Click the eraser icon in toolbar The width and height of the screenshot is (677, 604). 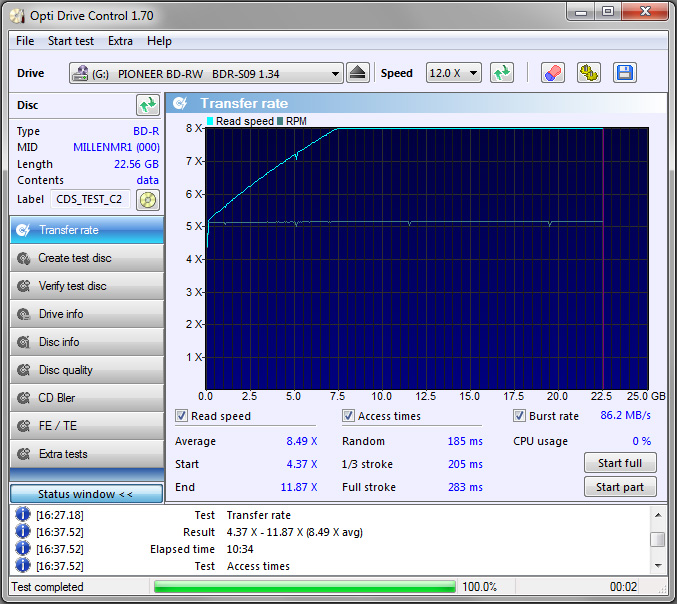[553, 73]
